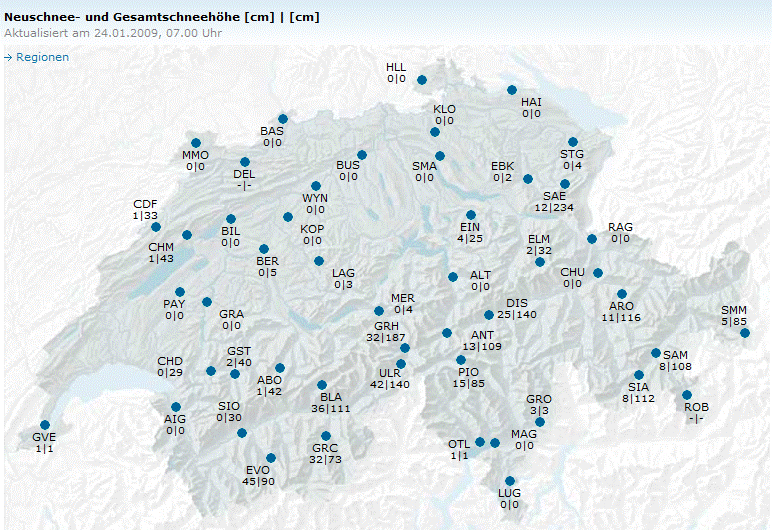Click the HAI station dot
772x530 pixels.
pos(512,90)
